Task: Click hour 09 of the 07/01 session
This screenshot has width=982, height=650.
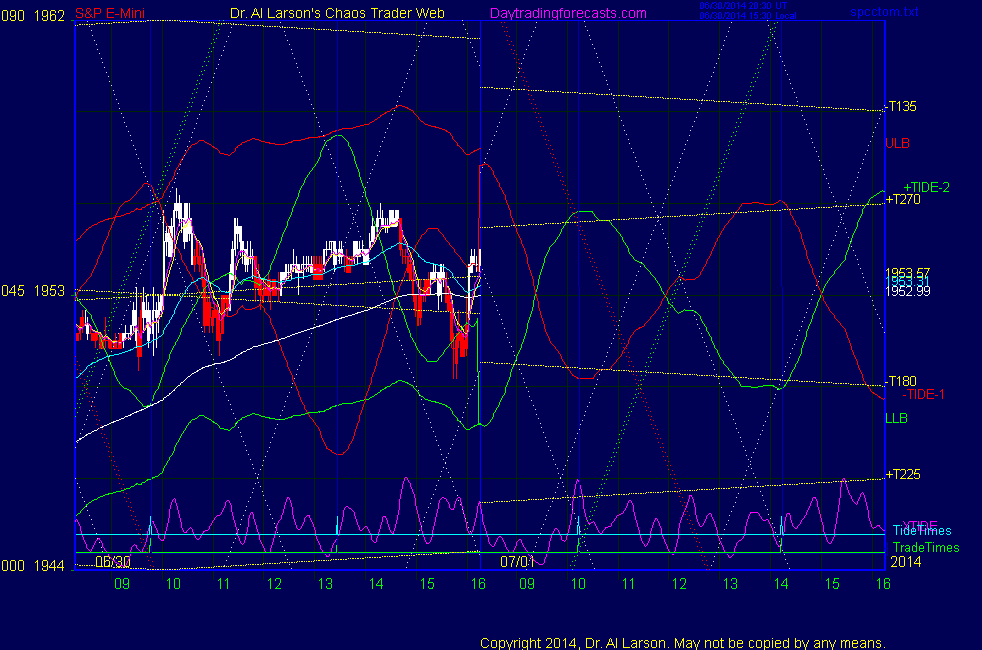Action: [527, 584]
